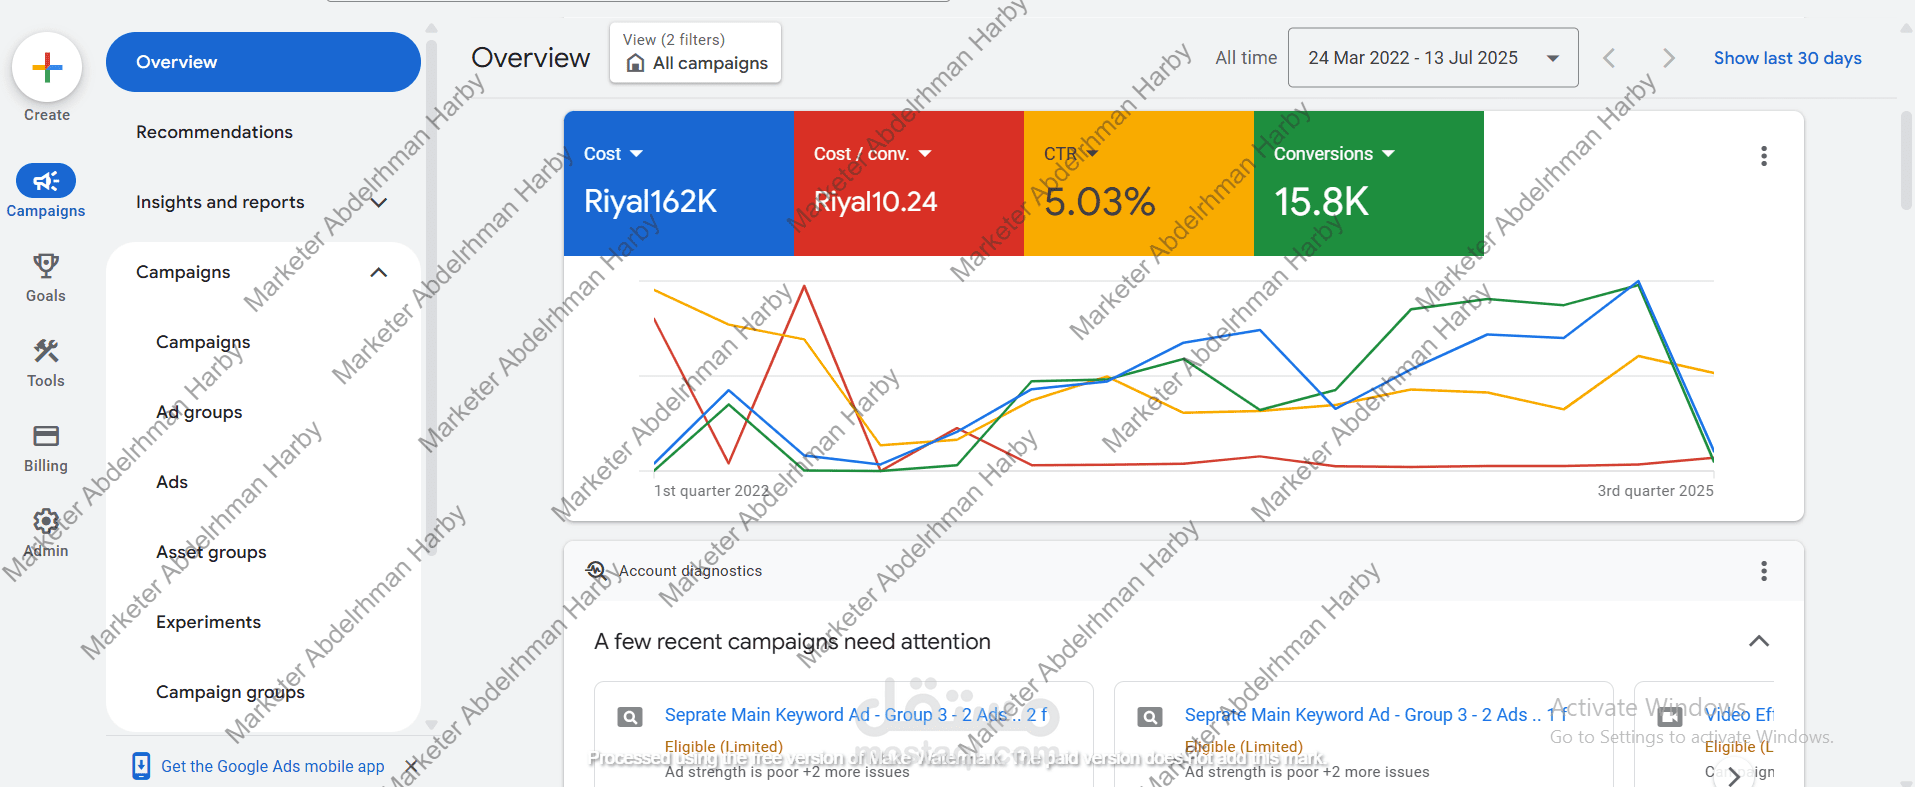The image size is (1915, 787).
Task: Open the Billing card icon
Action: click(x=46, y=435)
